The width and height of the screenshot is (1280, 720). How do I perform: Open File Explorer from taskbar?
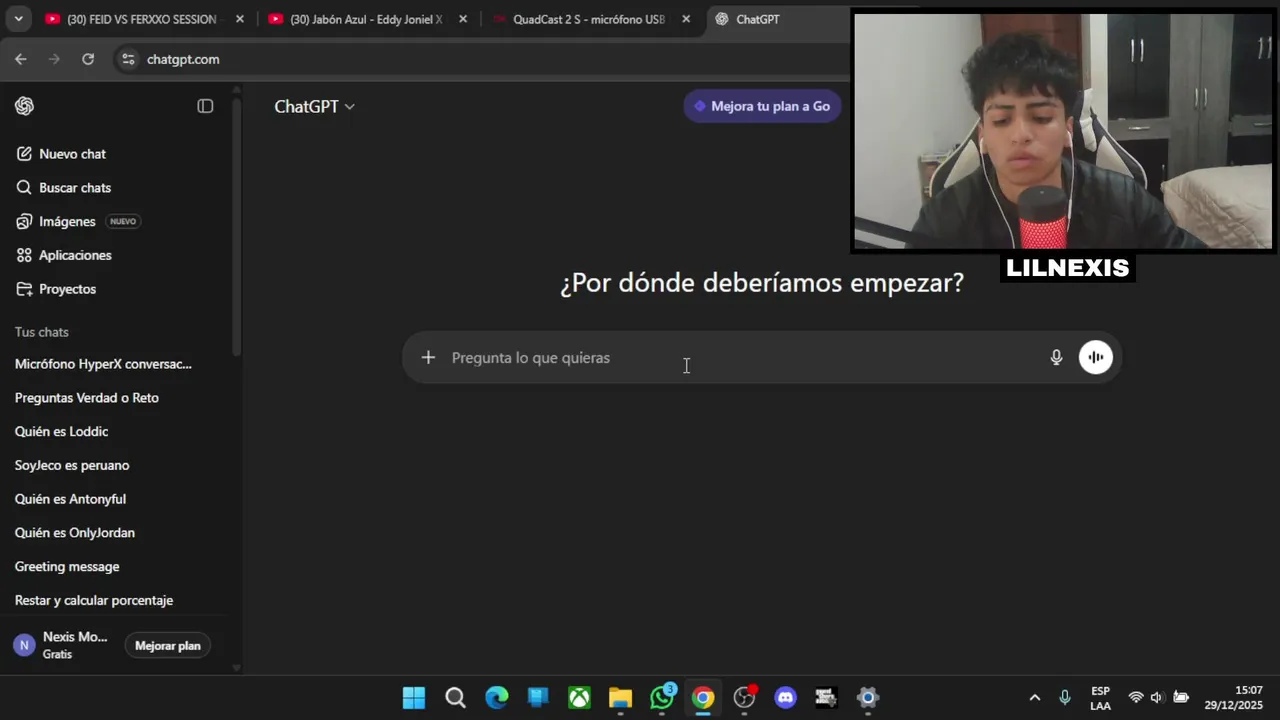pyautogui.click(x=620, y=698)
